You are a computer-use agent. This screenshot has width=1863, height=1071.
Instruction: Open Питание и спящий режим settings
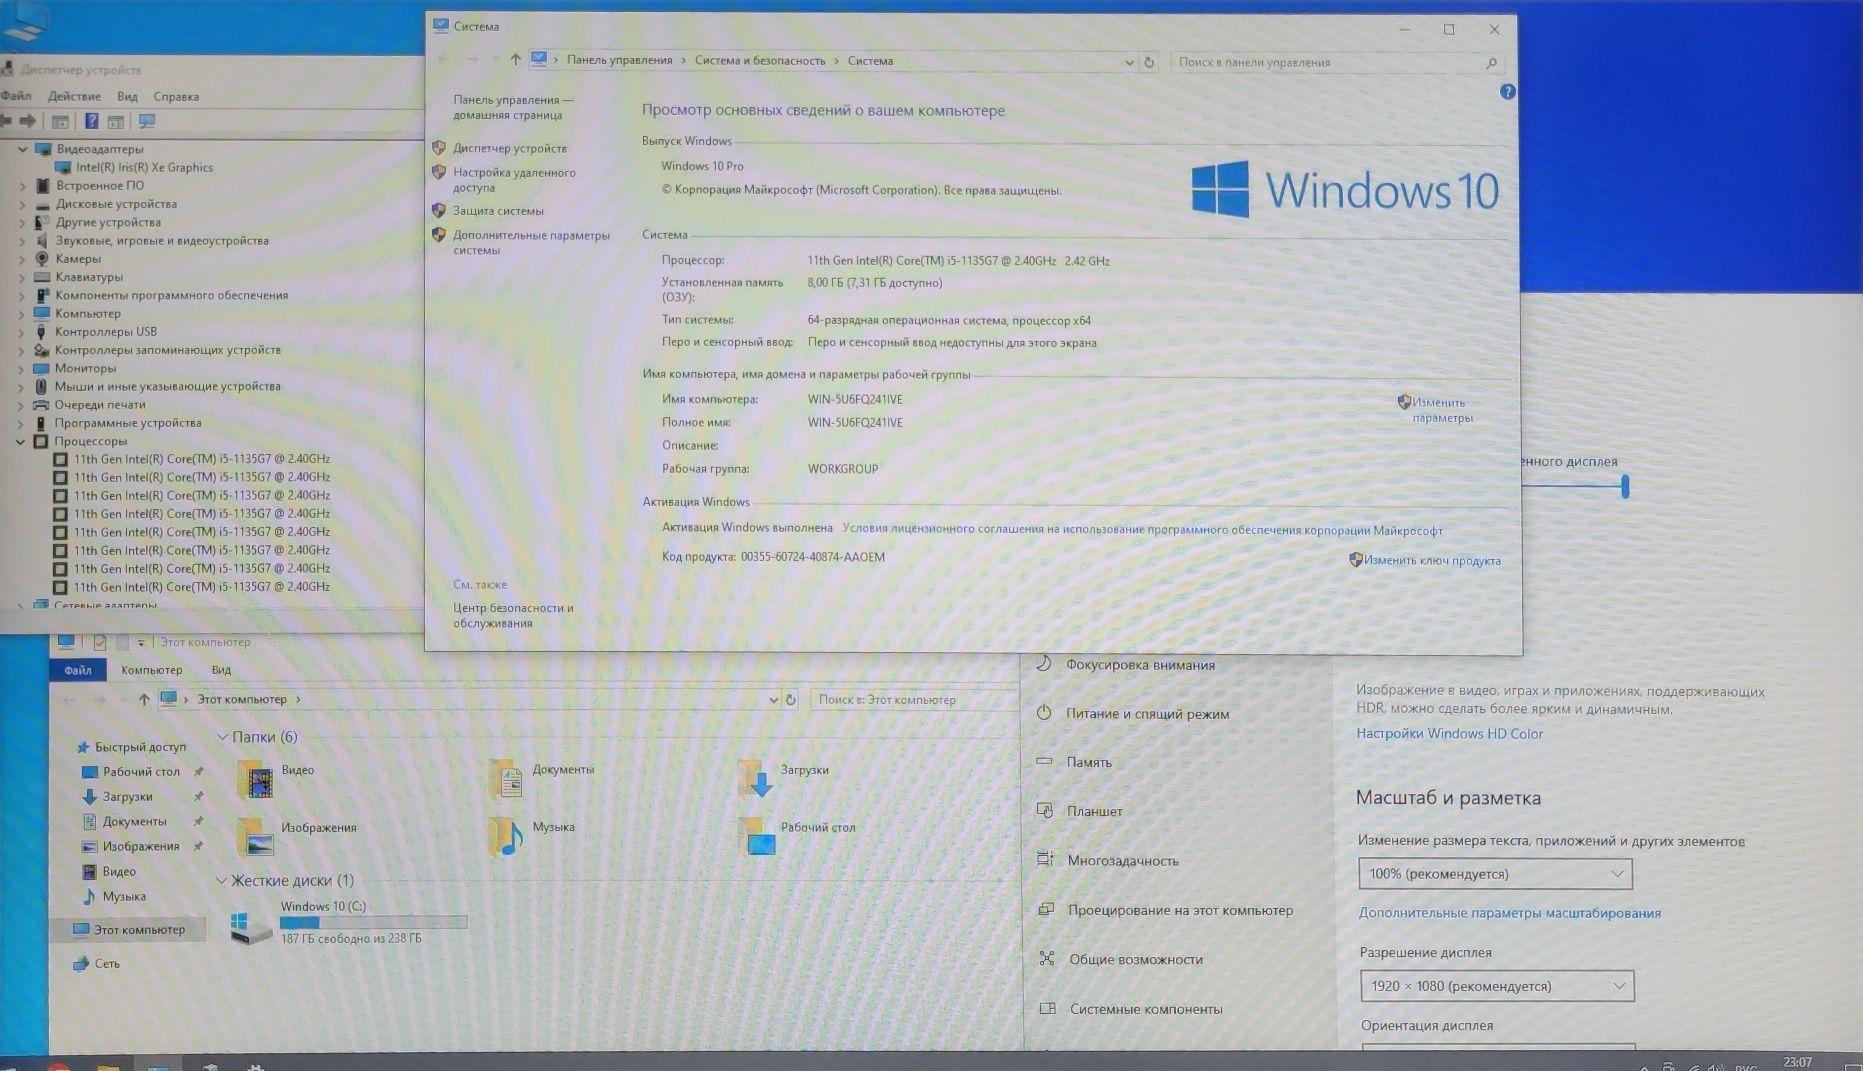click(x=1147, y=714)
